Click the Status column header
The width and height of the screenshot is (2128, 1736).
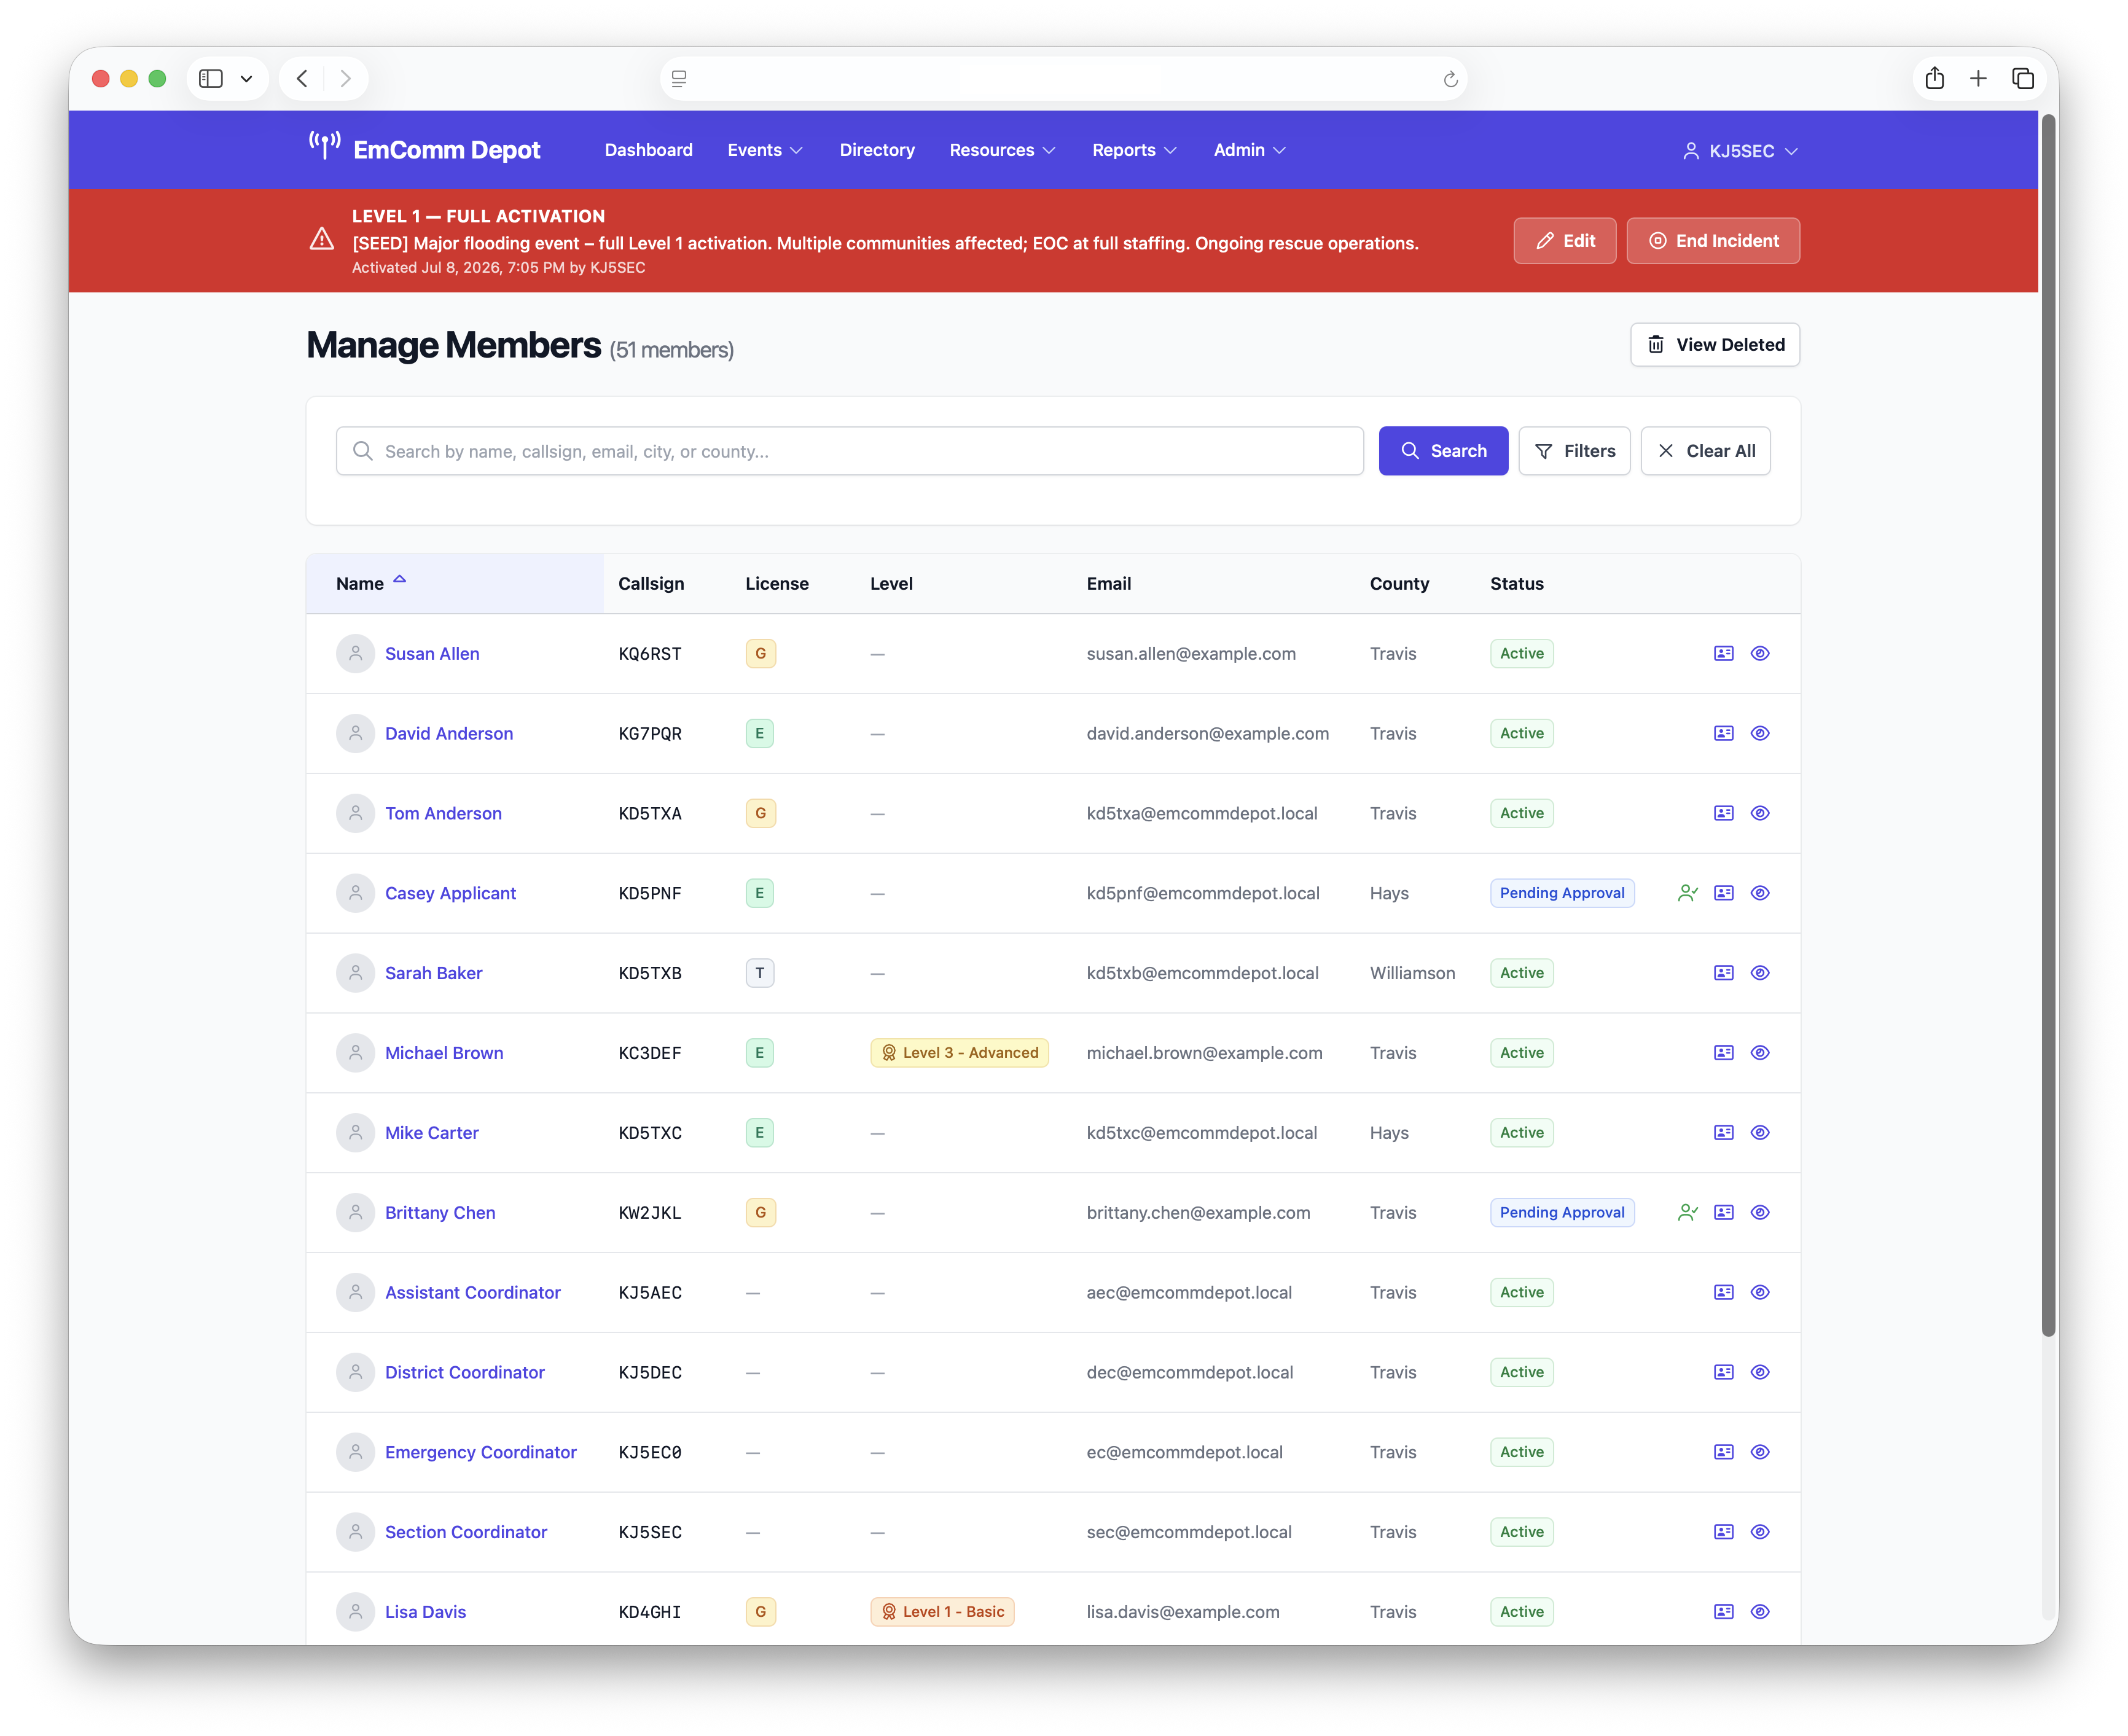[1517, 583]
